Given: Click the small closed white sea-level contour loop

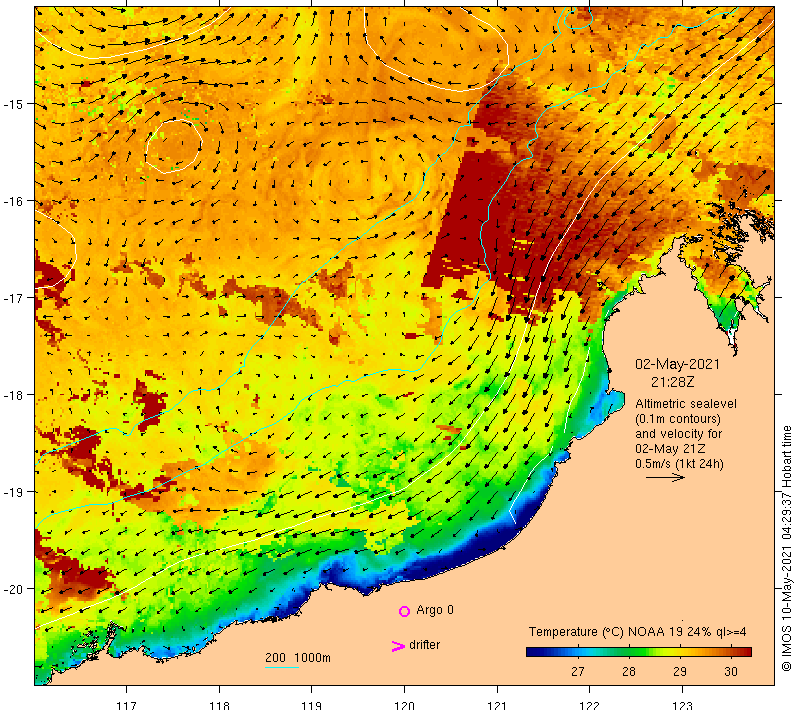Looking at the screenshot, I should pos(173,146).
